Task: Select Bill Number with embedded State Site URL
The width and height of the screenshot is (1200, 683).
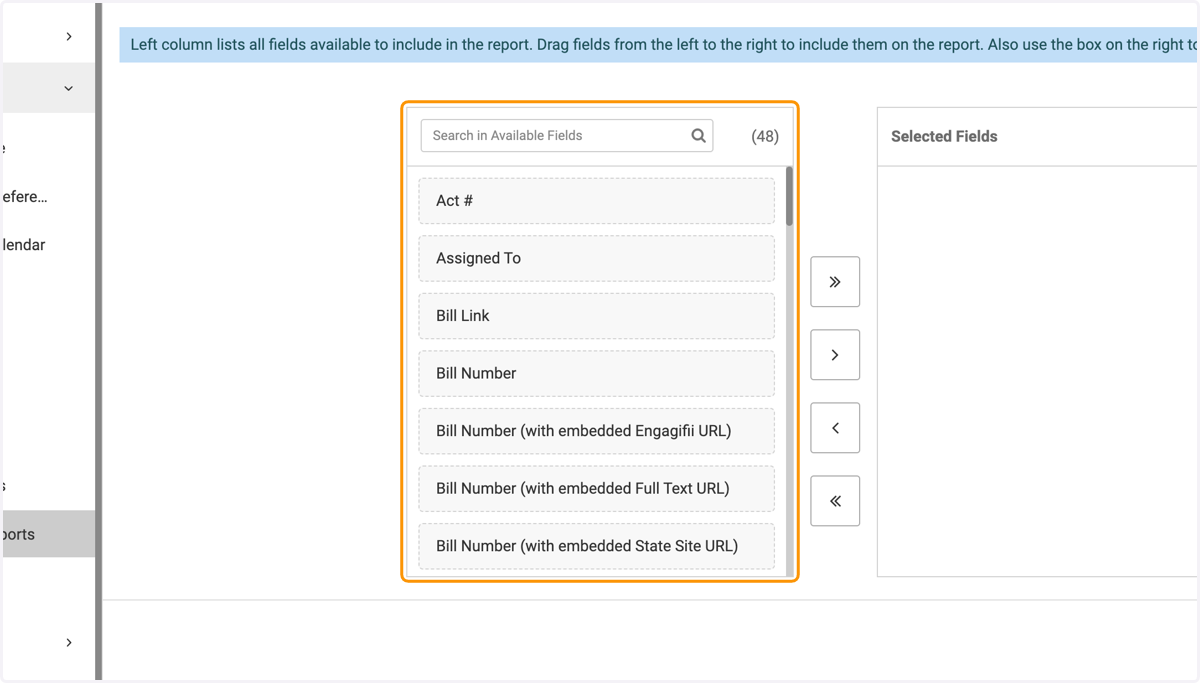Action: (x=596, y=546)
